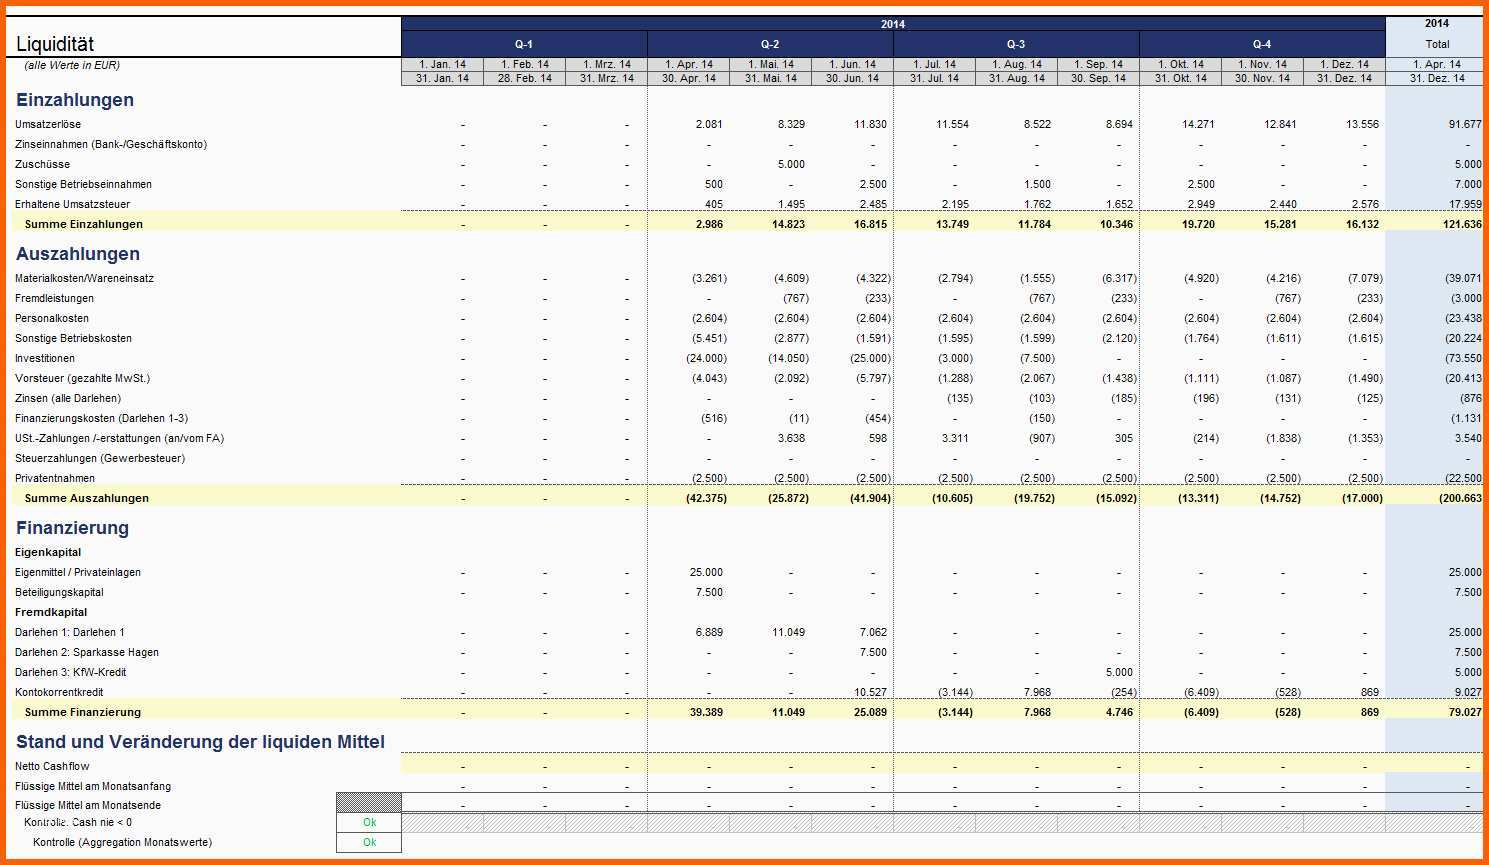Click the Liquidität title cell
The width and height of the screenshot is (1489, 865).
point(55,44)
